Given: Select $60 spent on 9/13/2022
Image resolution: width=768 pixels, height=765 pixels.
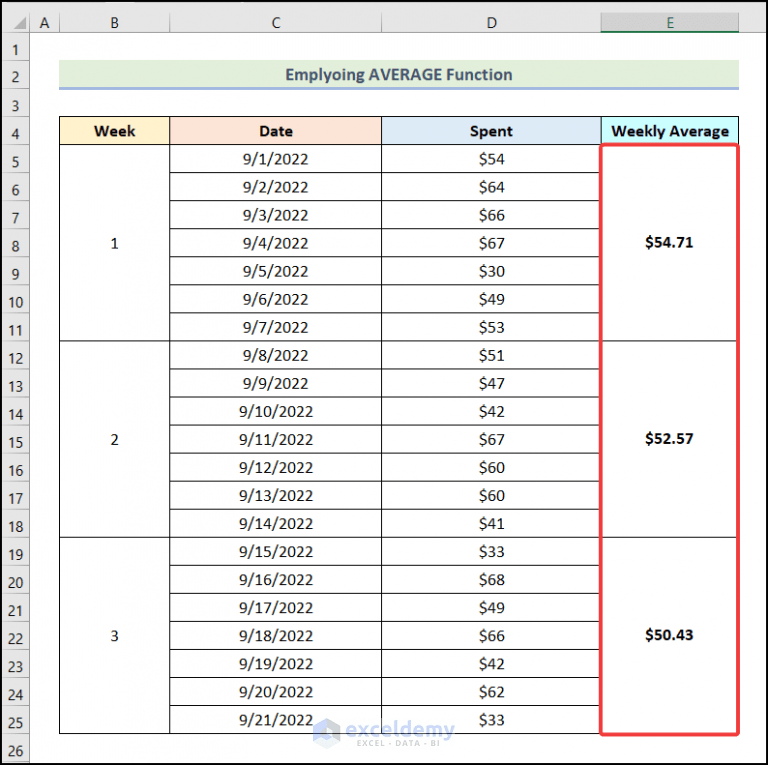Looking at the screenshot, I should (x=491, y=495).
